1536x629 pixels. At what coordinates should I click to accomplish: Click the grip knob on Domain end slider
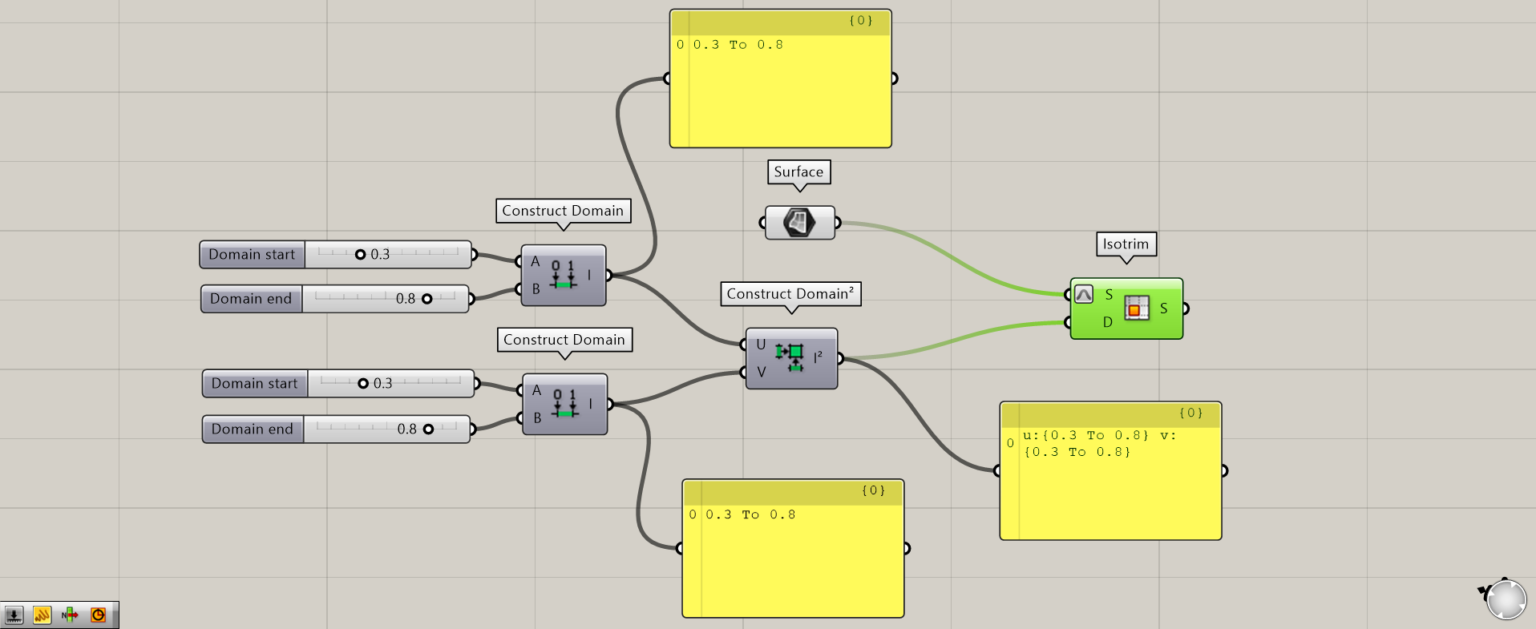point(428,298)
